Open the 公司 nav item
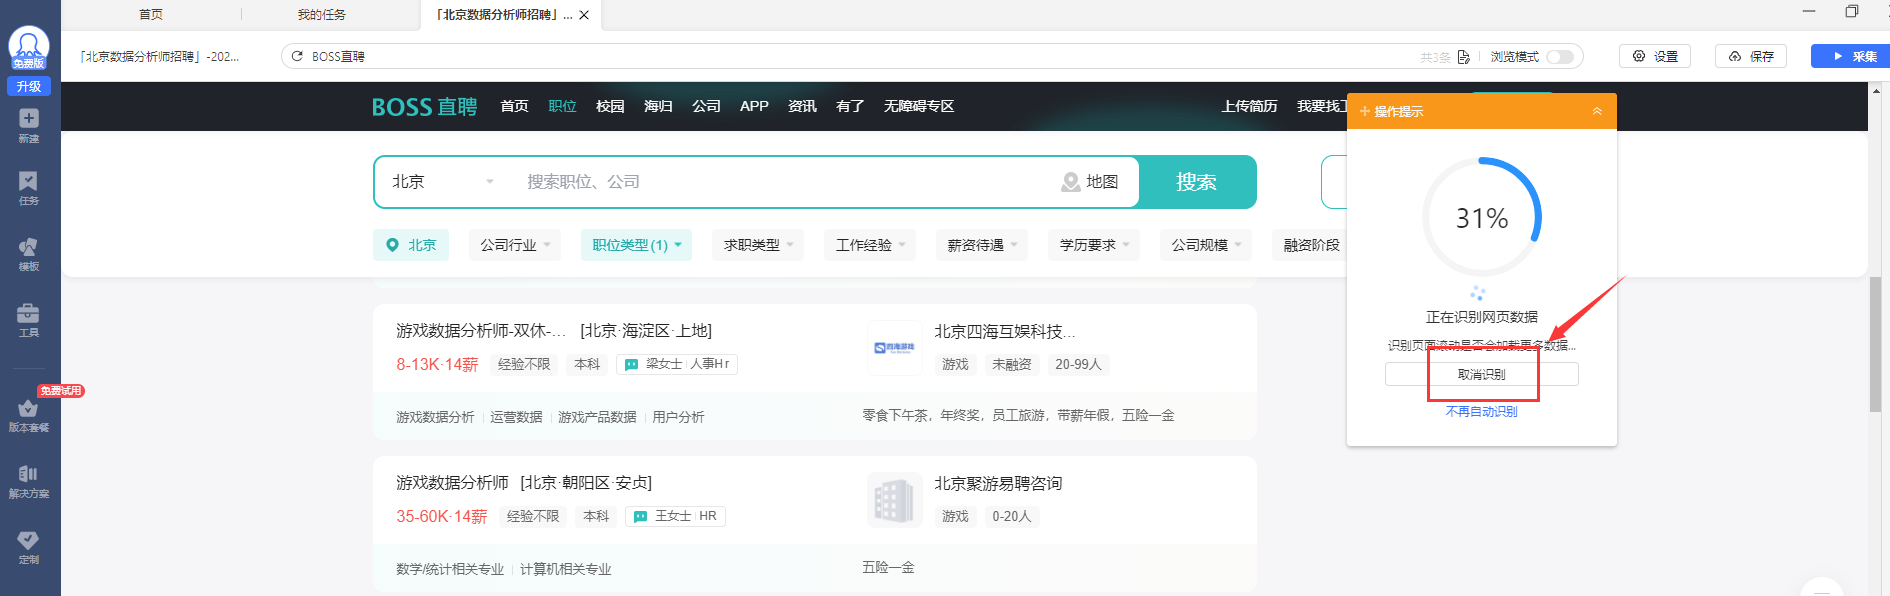This screenshot has height=596, width=1890. [x=706, y=106]
